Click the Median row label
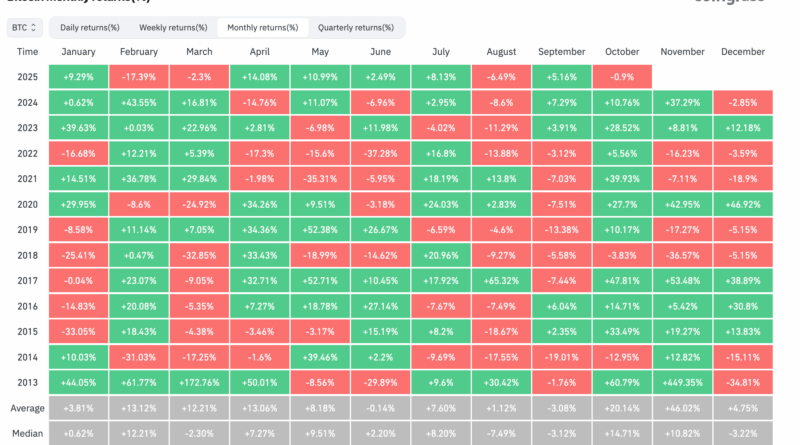Viewport: 800px width, 445px height. pos(28,434)
